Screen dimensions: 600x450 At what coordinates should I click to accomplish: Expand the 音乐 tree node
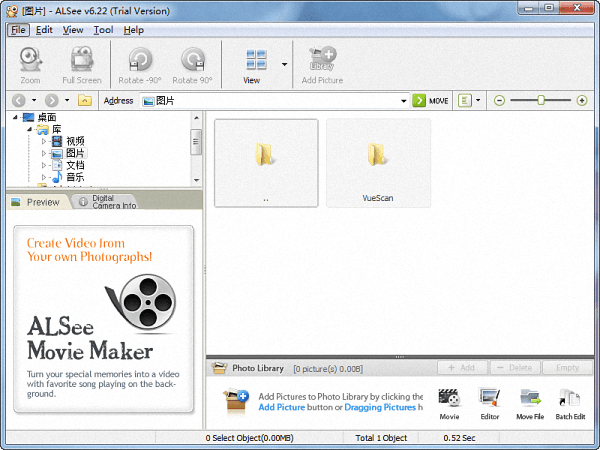[x=44, y=177]
